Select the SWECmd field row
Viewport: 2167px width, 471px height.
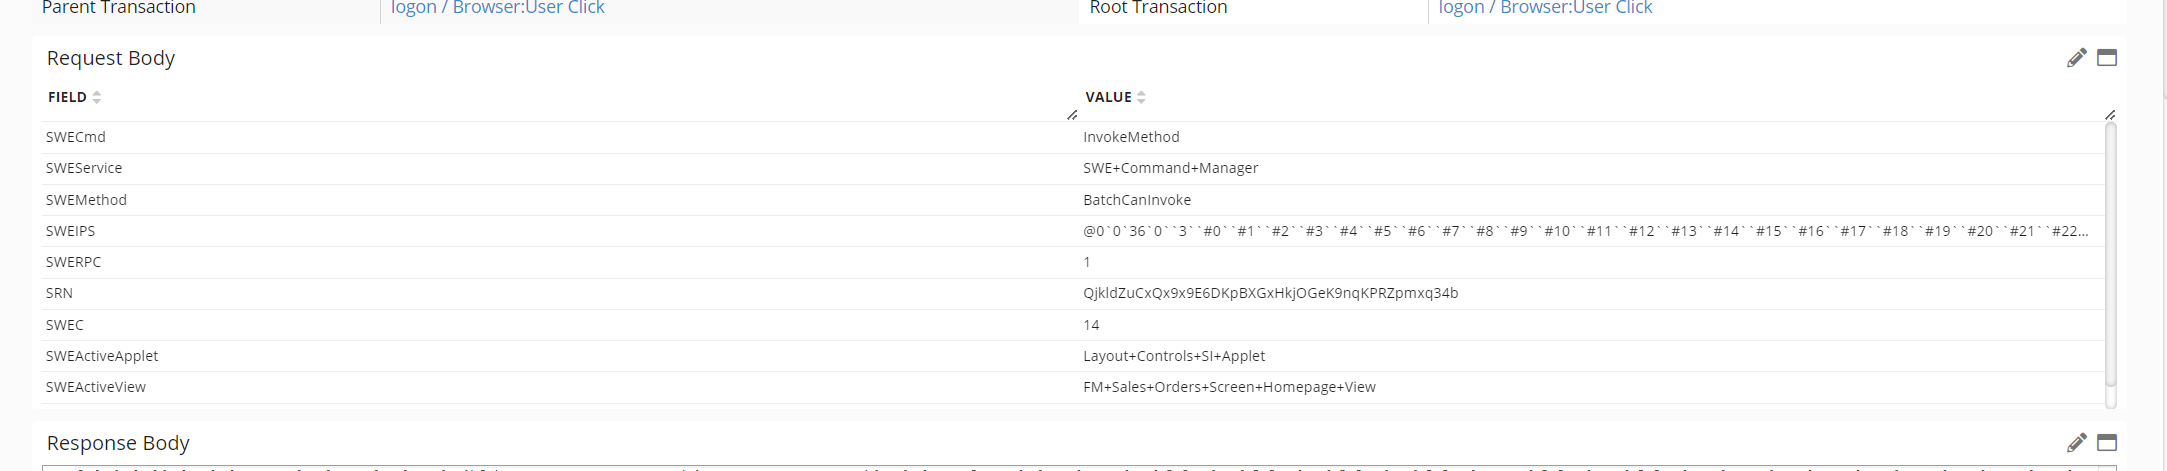click(76, 137)
